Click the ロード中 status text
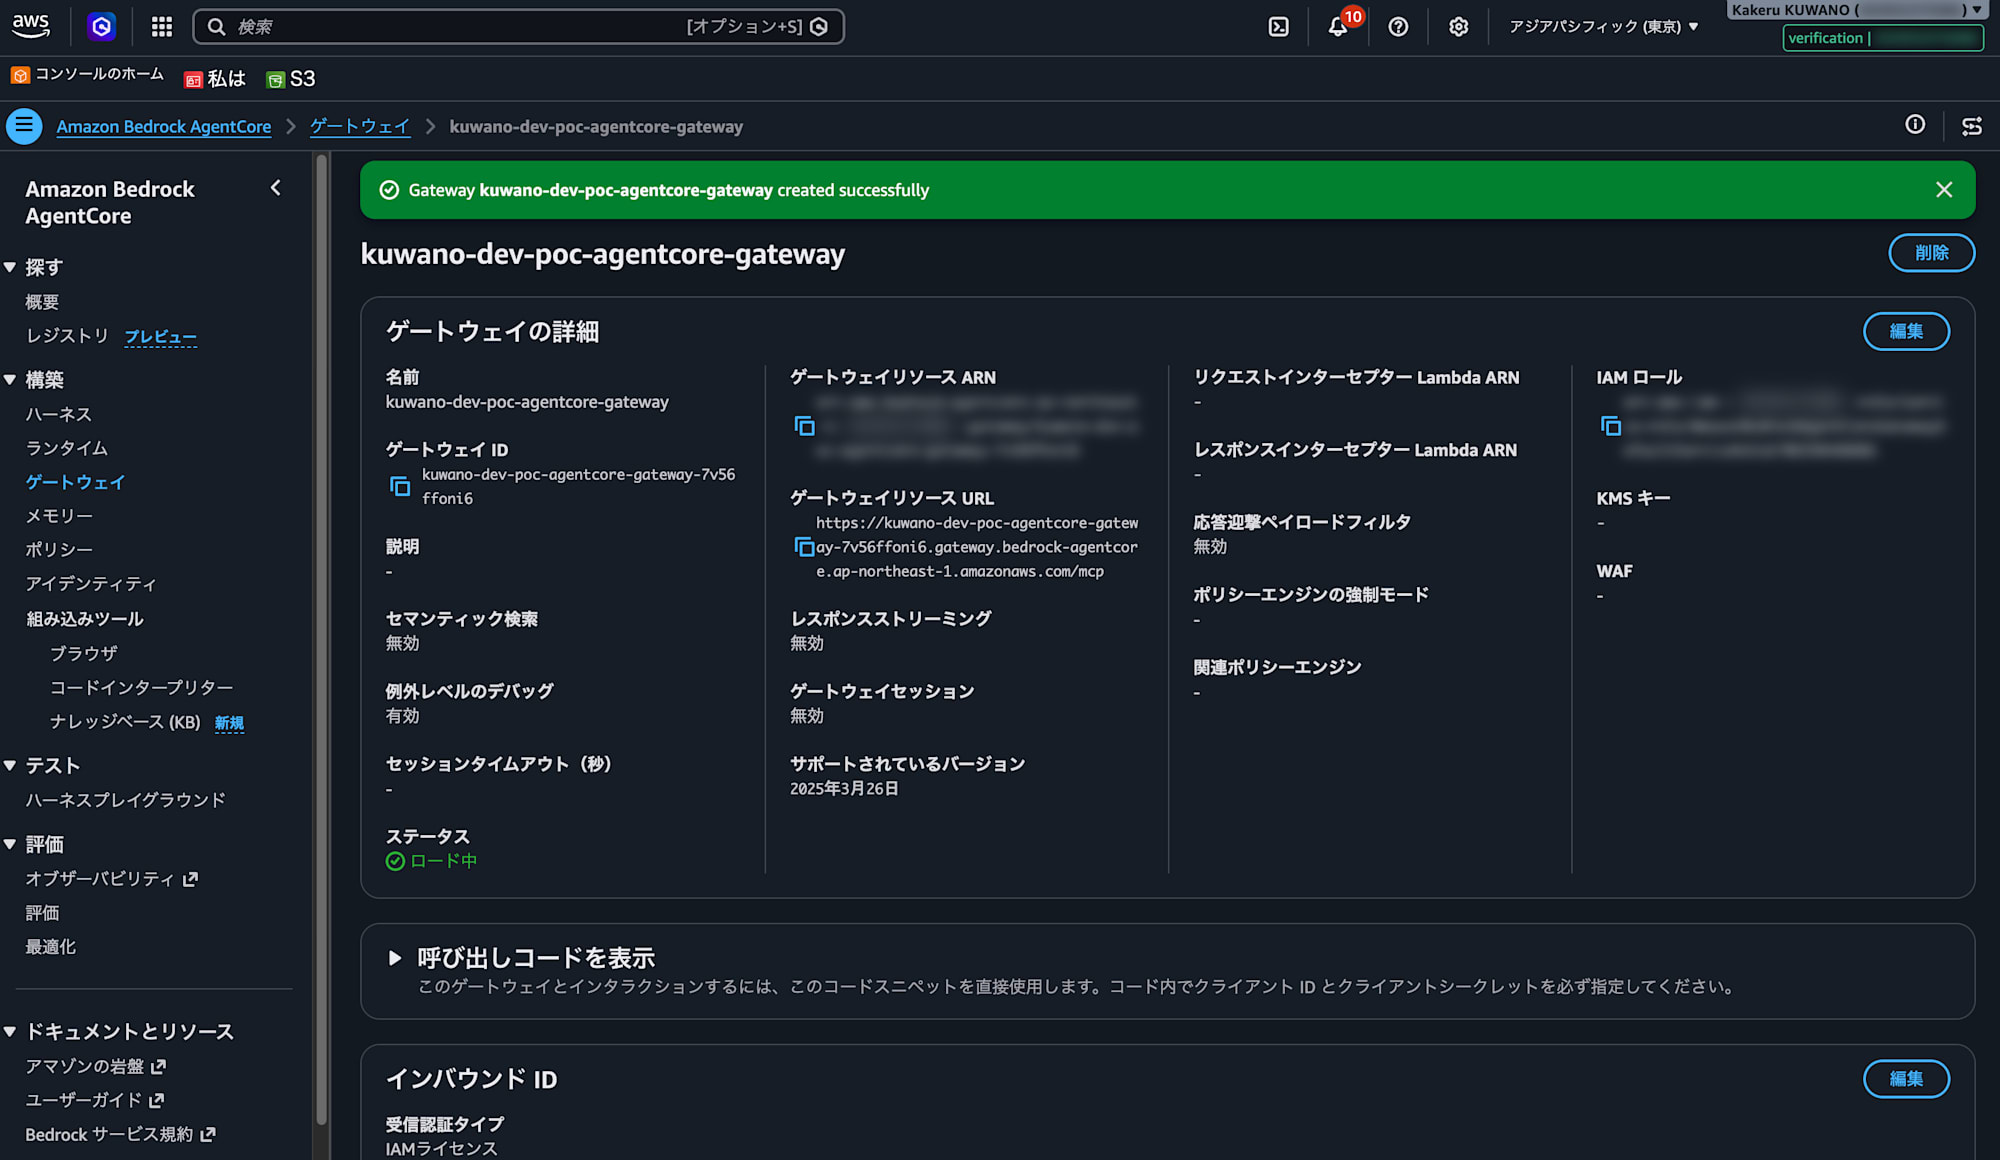This screenshot has width=2000, height=1160. (x=443, y=861)
